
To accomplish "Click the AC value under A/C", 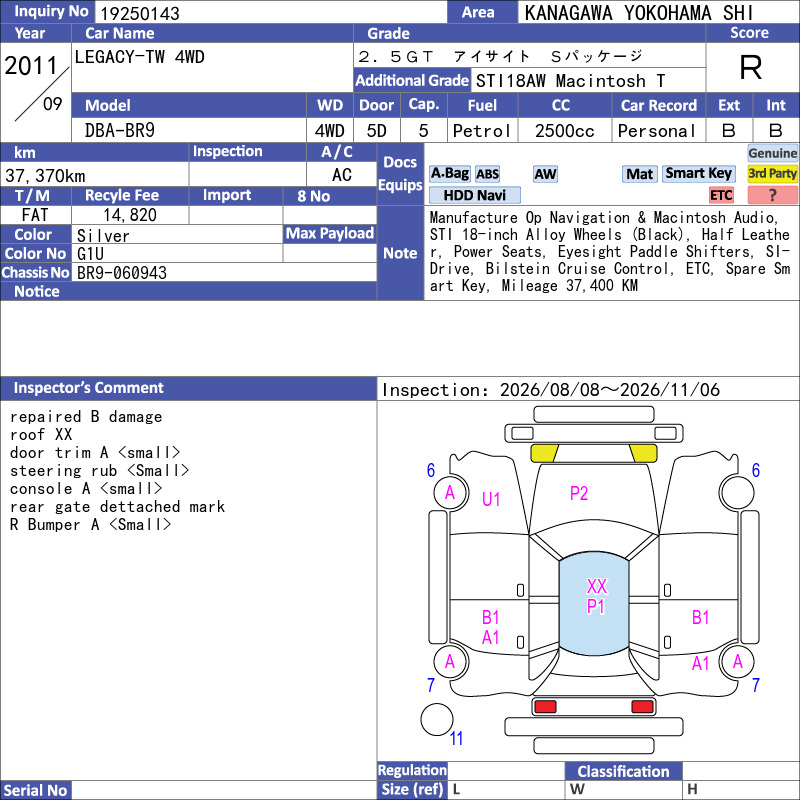I will pos(341,175).
